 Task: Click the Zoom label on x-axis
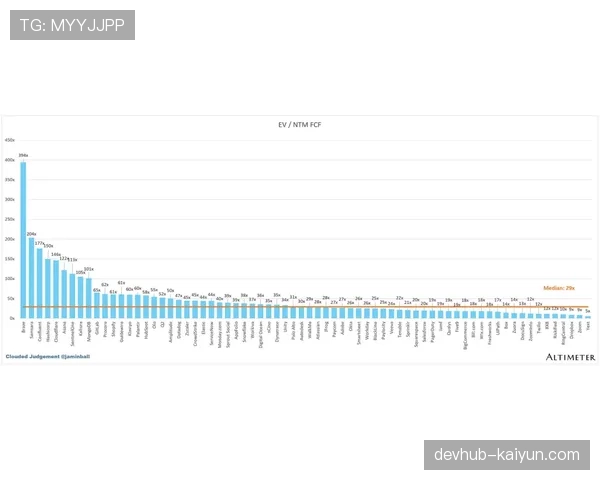580,326
